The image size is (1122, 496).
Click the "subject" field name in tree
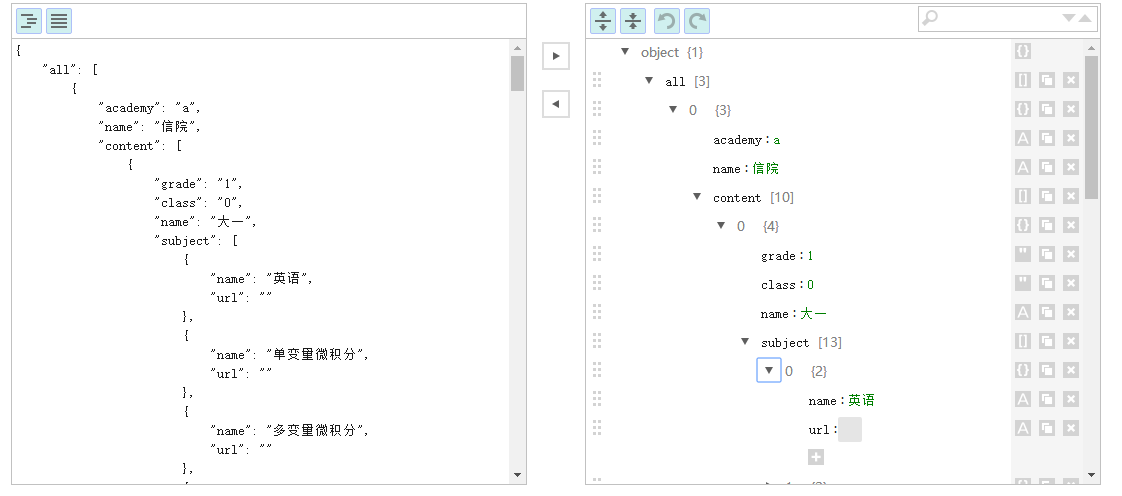pos(785,343)
